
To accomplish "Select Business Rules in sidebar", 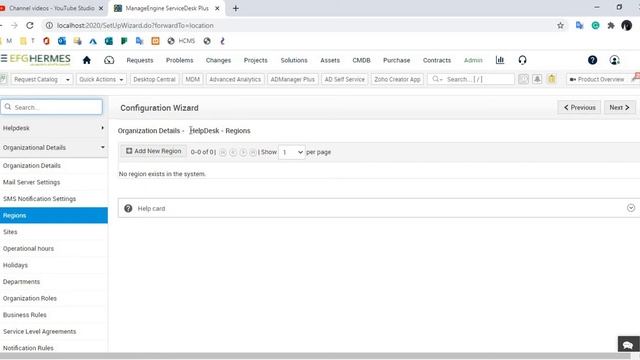I will coord(54,315).
